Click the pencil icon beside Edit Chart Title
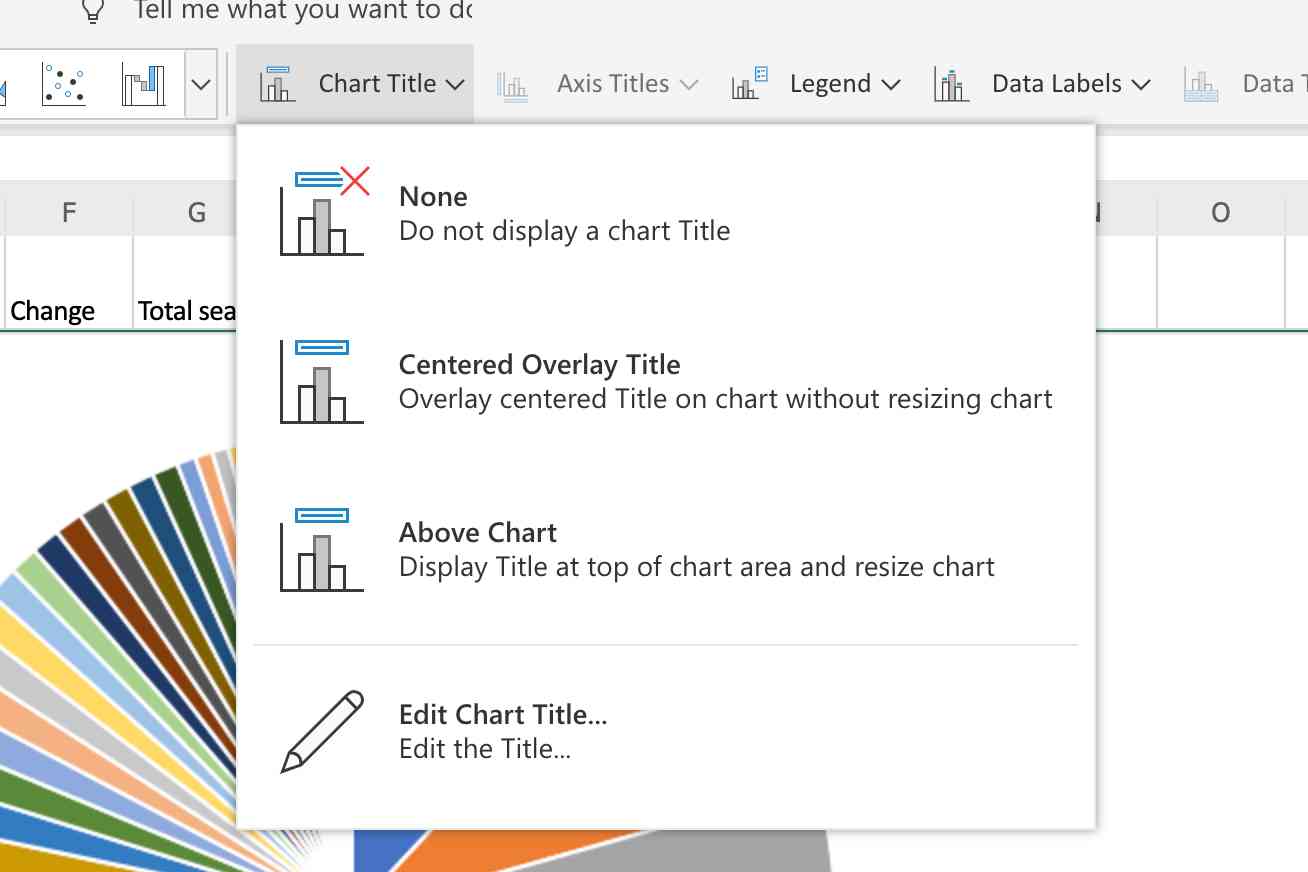This screenshot has height=872, width=1308. click(x=320, y=730)
